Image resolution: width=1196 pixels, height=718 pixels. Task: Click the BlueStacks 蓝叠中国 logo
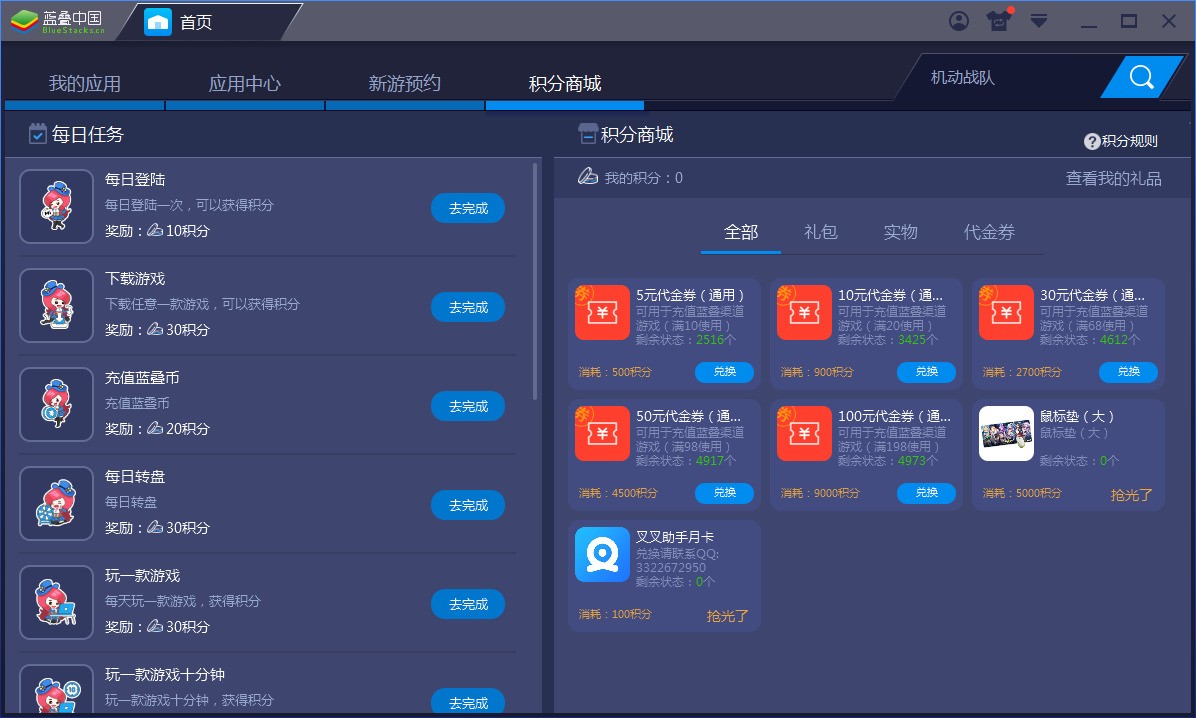pyautogui.click(x=58, y=21)
